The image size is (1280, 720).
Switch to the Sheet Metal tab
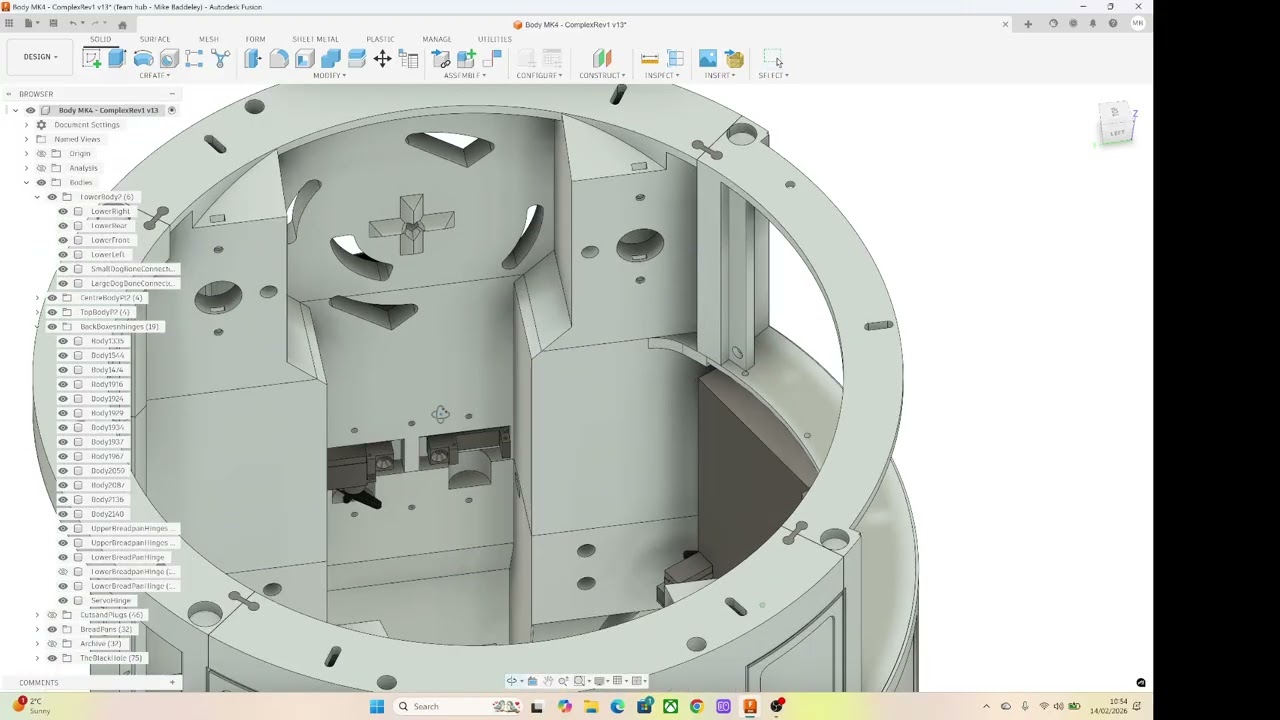[x=315, y=39]
